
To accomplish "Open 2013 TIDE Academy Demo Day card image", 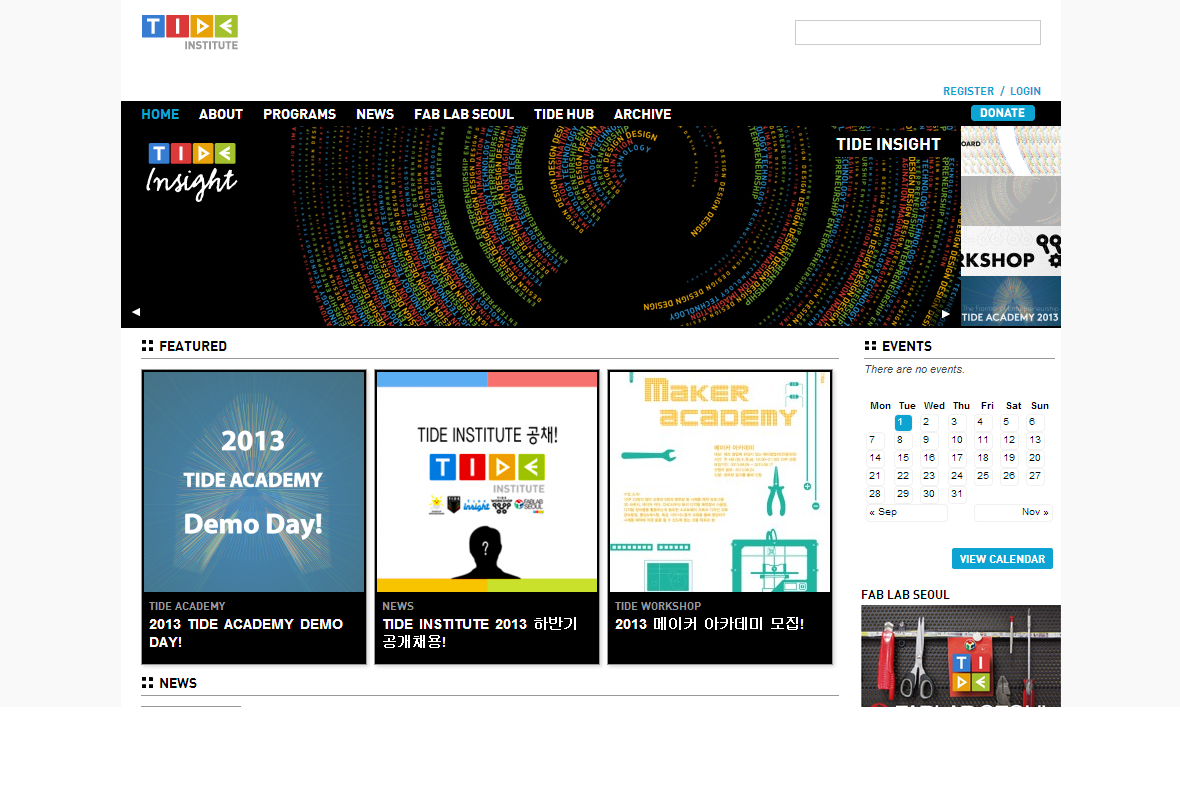I will coord(254,482).
